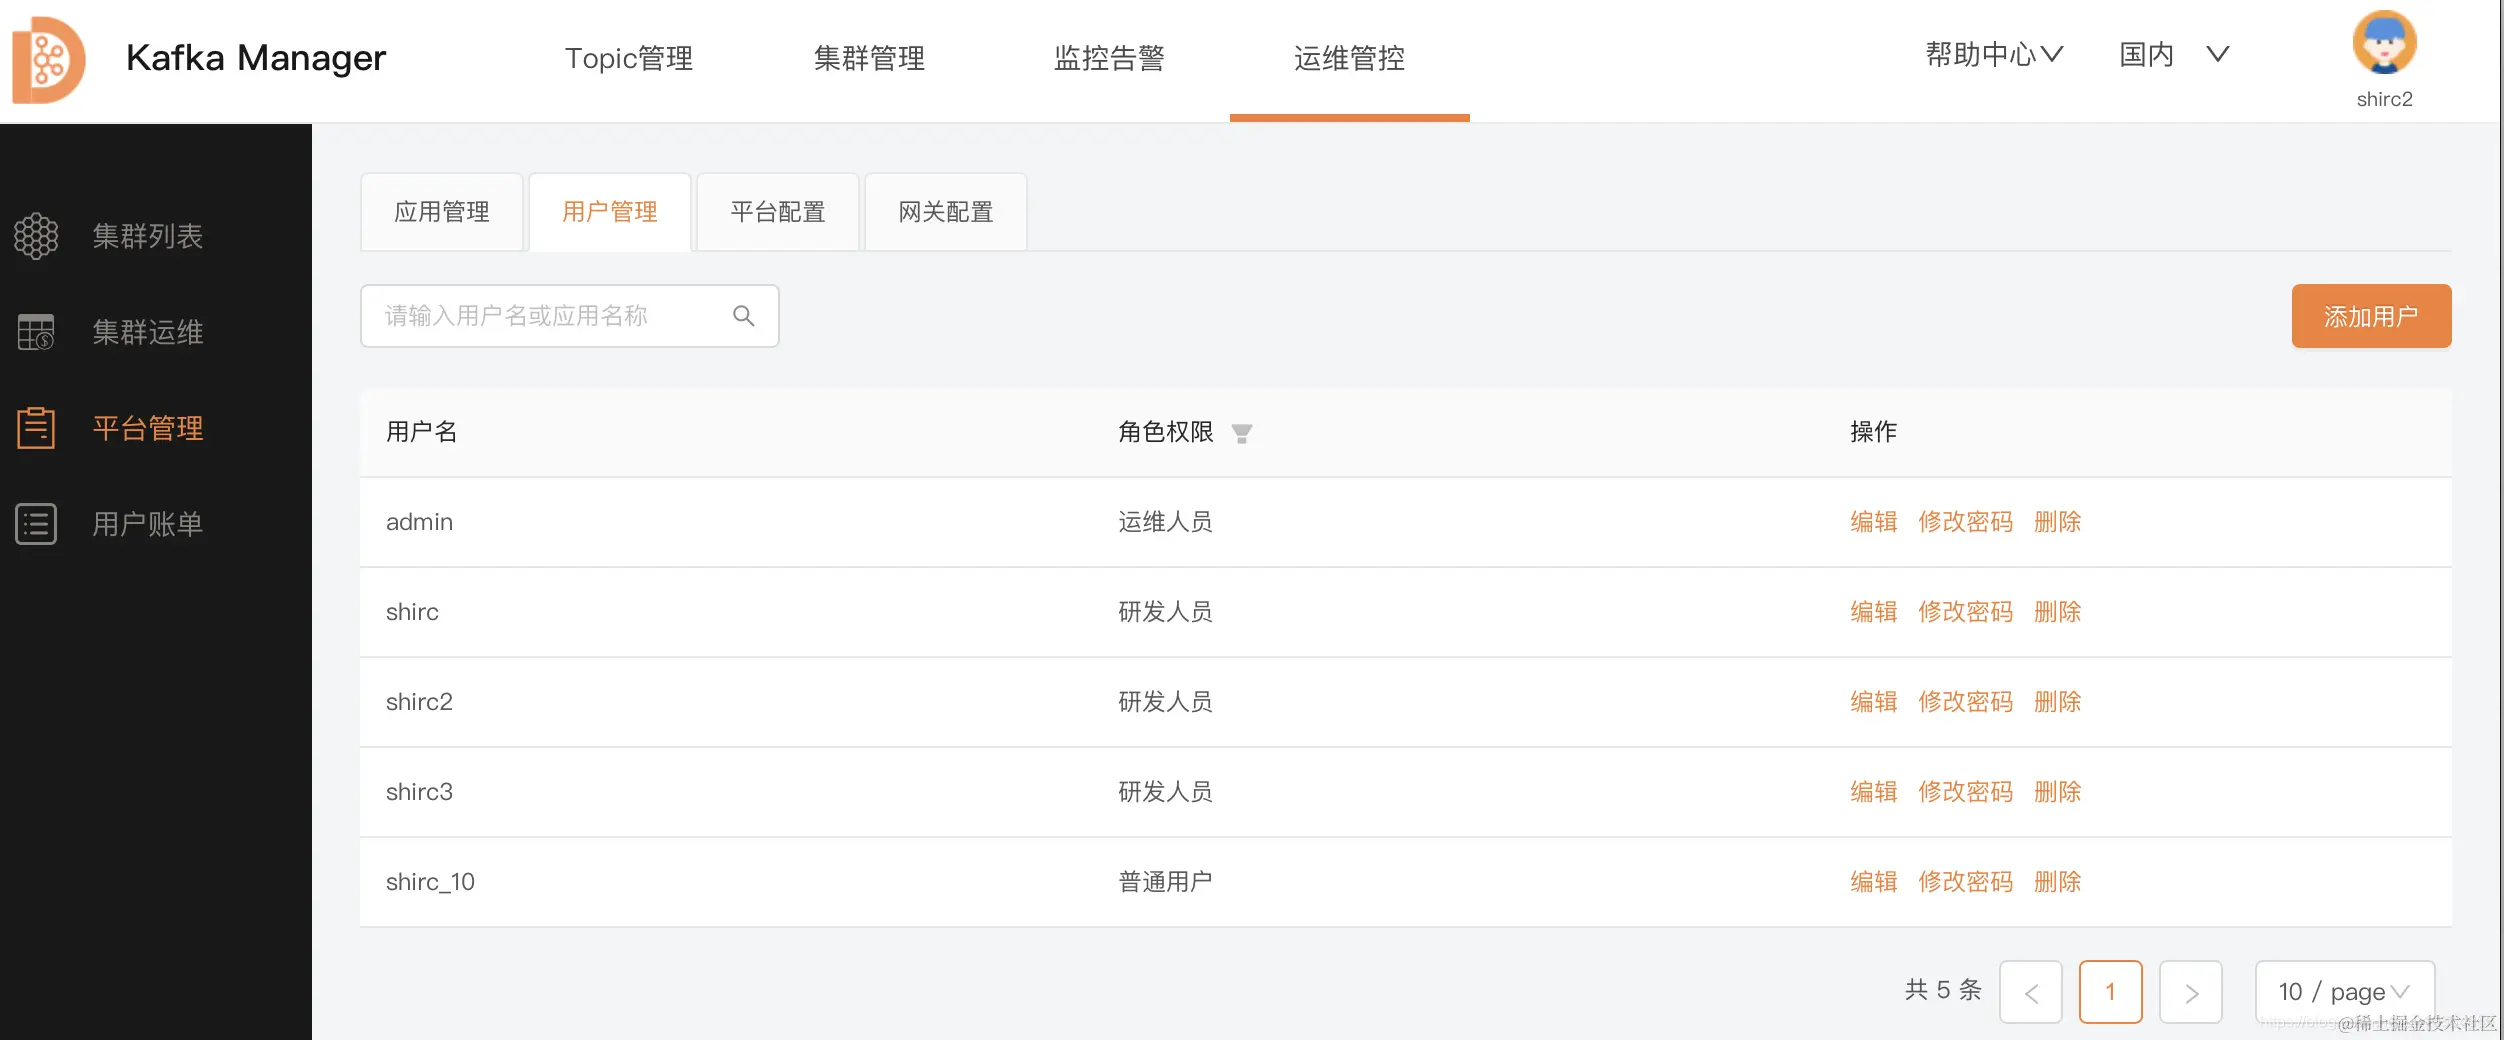Select 平台管理 in the sidebar
Viewport: 2504px width, 1040px height.
148,428
